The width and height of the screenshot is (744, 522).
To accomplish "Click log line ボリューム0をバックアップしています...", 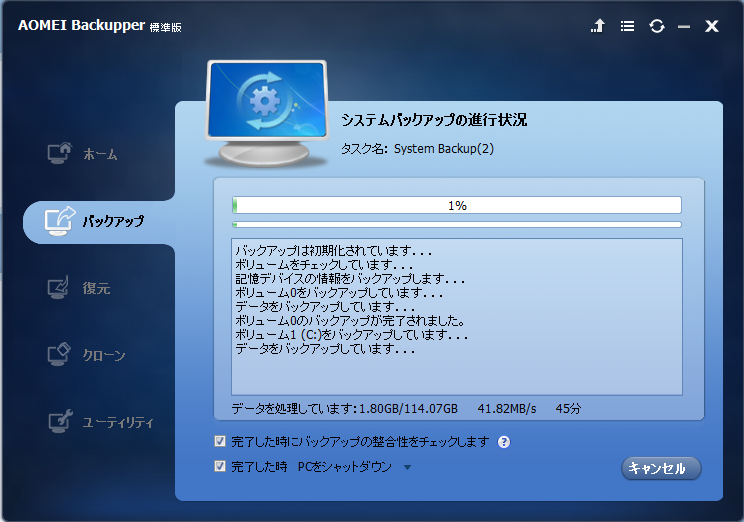I will pyautogui.click(x=339, y=292).
